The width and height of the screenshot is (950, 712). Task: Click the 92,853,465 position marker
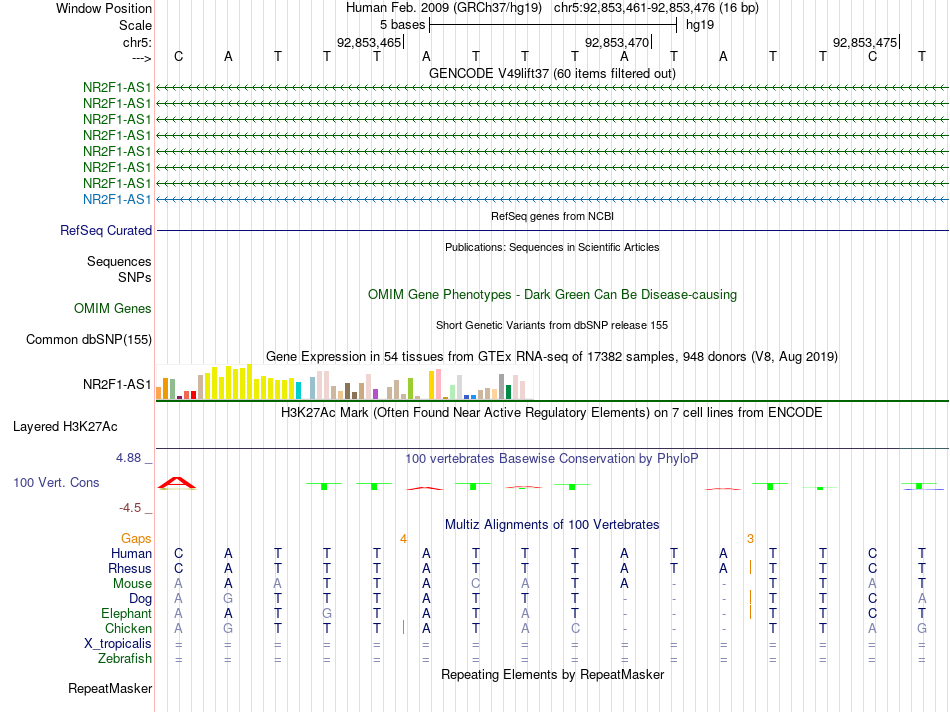(369, 42)
